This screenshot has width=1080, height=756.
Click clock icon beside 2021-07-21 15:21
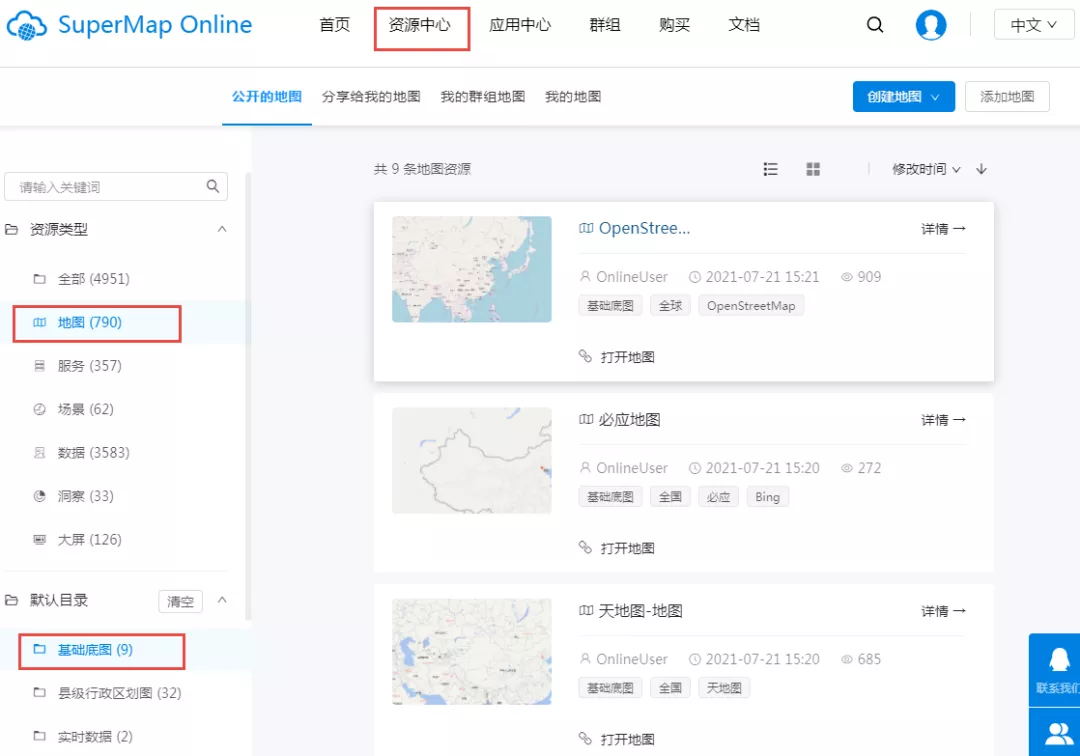point(695,277)
